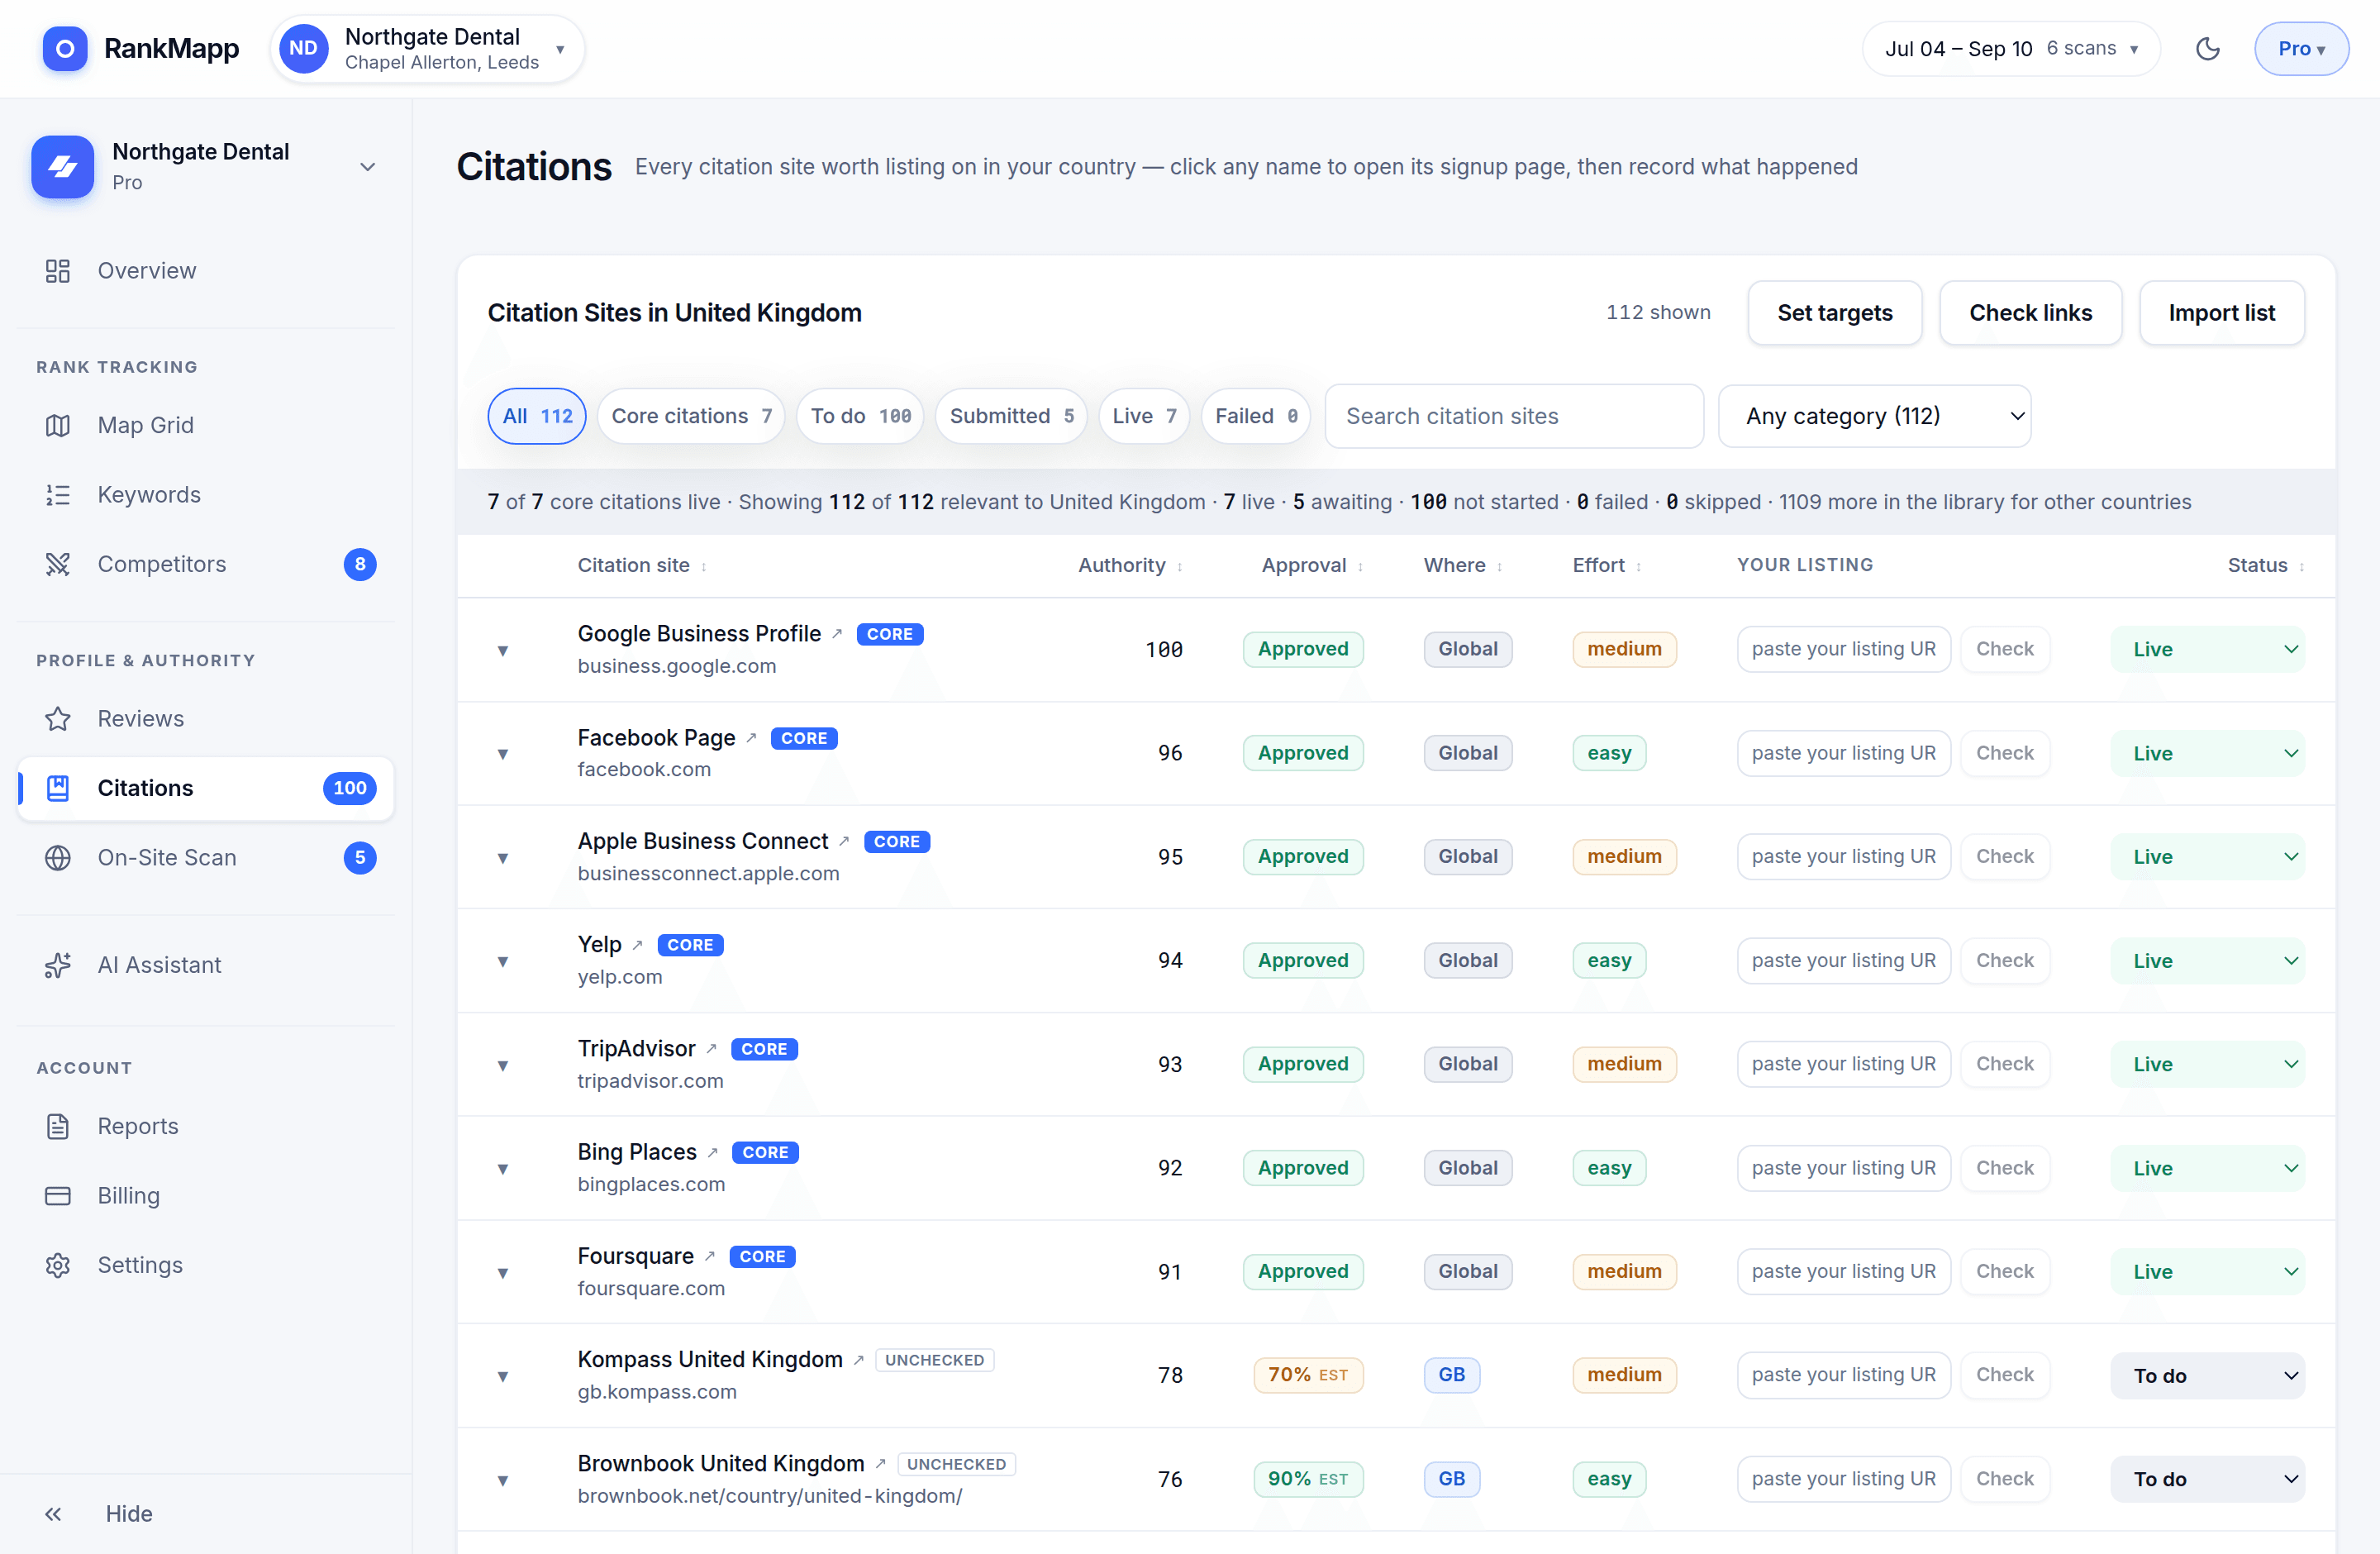Expand the TripAdvisor row details

503,1065
